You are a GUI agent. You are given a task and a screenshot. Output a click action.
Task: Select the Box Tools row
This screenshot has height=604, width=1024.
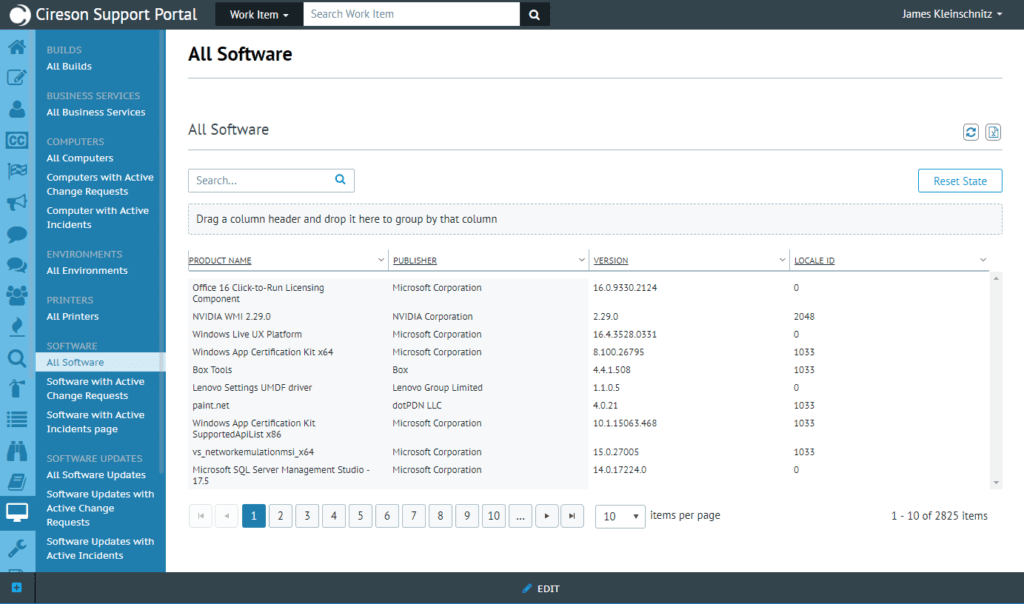tap(589, 370)
